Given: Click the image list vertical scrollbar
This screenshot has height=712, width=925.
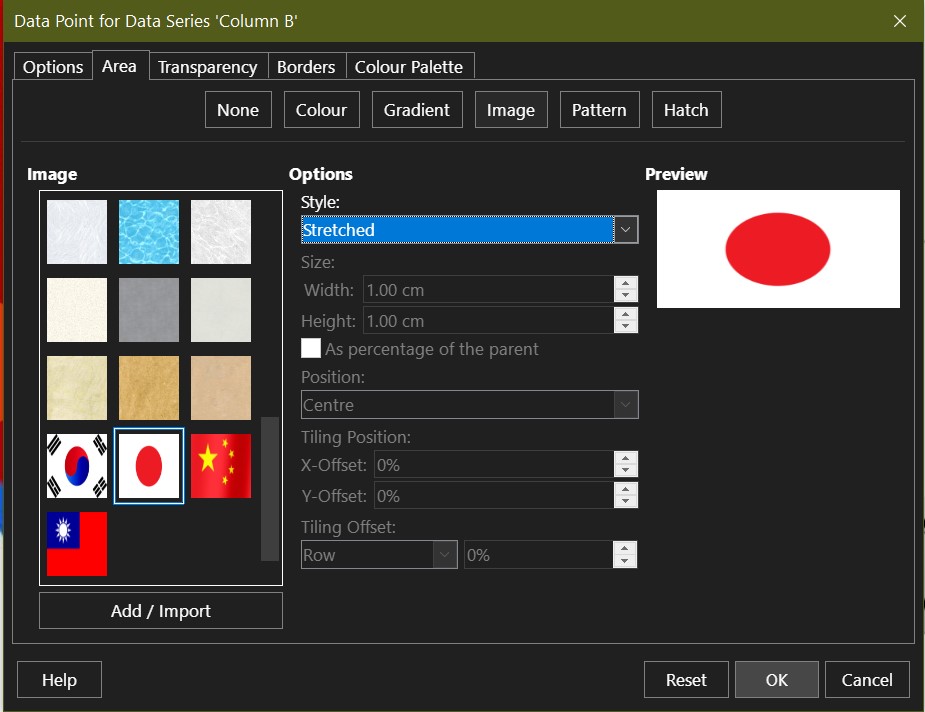Looking at the screenshot, I should coord(270,488).
